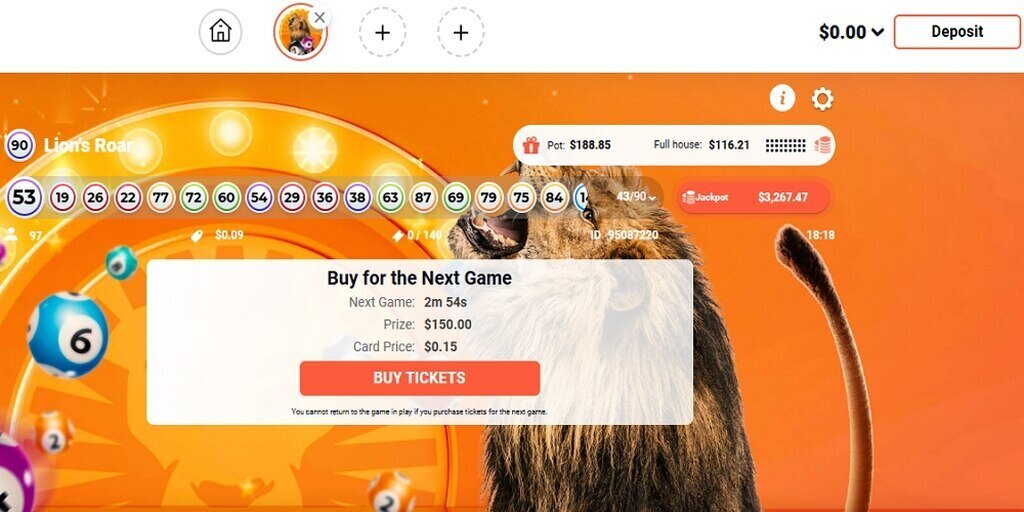Click the BUY TICKETS button
Screen dimensions: 1024x512
tap(419, 378)
